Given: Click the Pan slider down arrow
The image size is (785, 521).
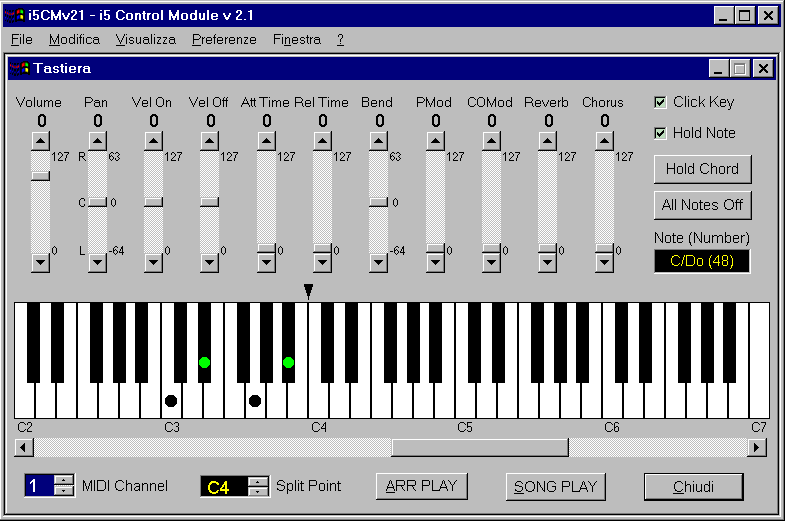Looking at the screenshot, I should point(97,263).
